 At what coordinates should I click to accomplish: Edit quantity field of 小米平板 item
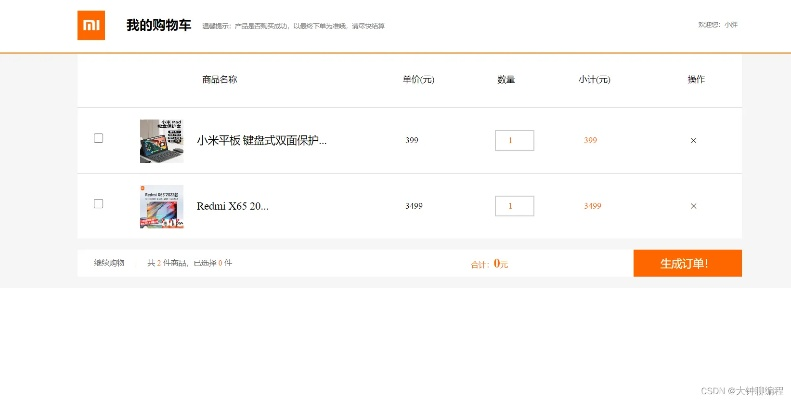[514, 140]
